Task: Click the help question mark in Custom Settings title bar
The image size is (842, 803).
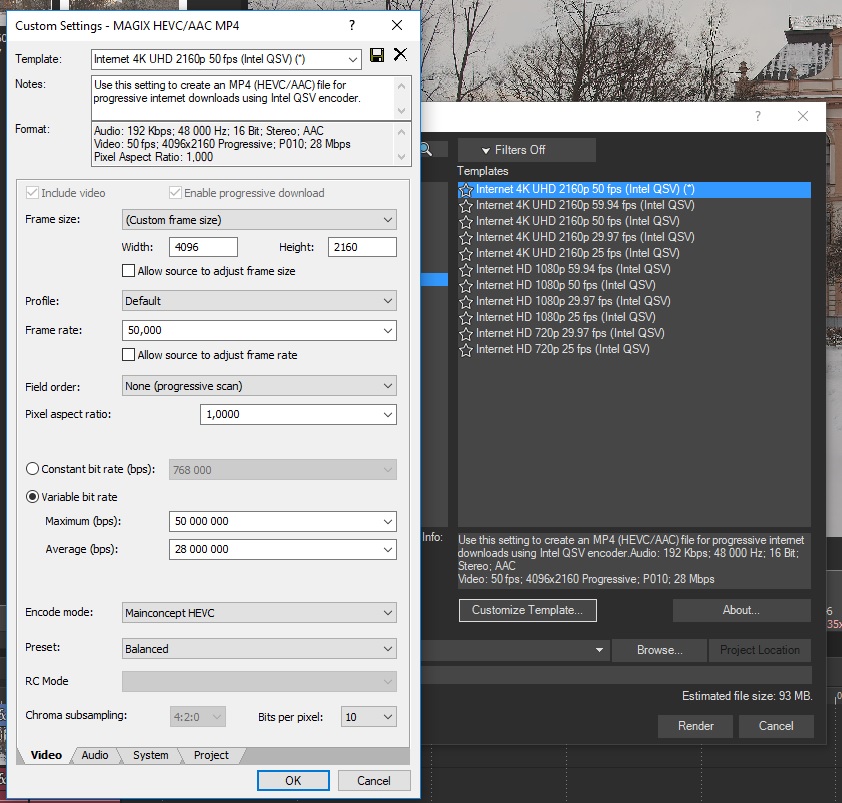Action: pos(352,25)
